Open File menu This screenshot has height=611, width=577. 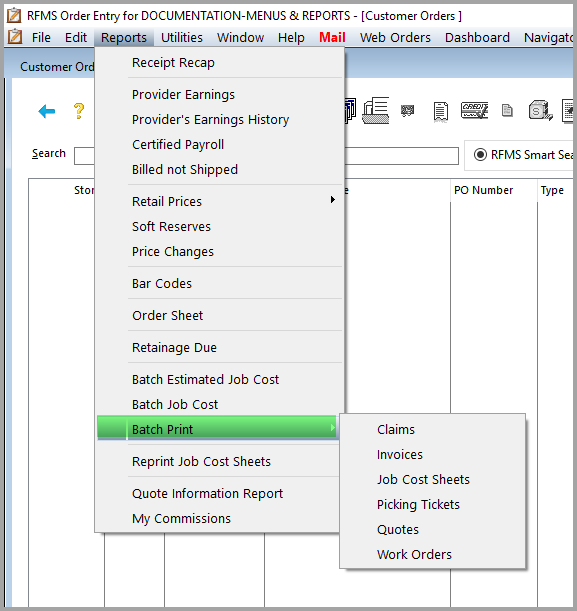[x=41, y=37]
